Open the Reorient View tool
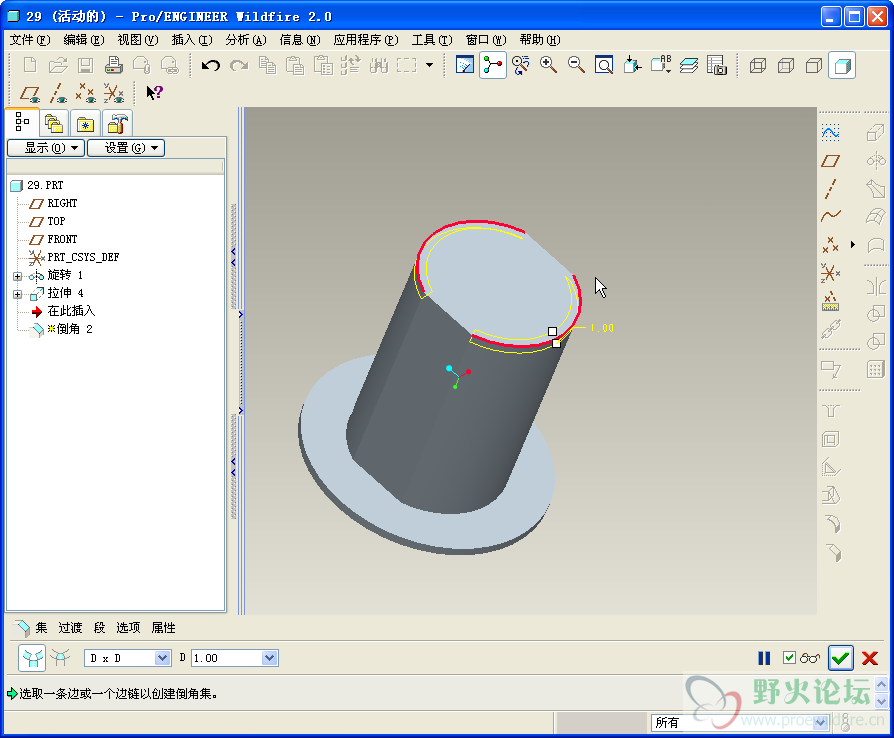Viewport: 894px width, 738px height. pos(632,66)
